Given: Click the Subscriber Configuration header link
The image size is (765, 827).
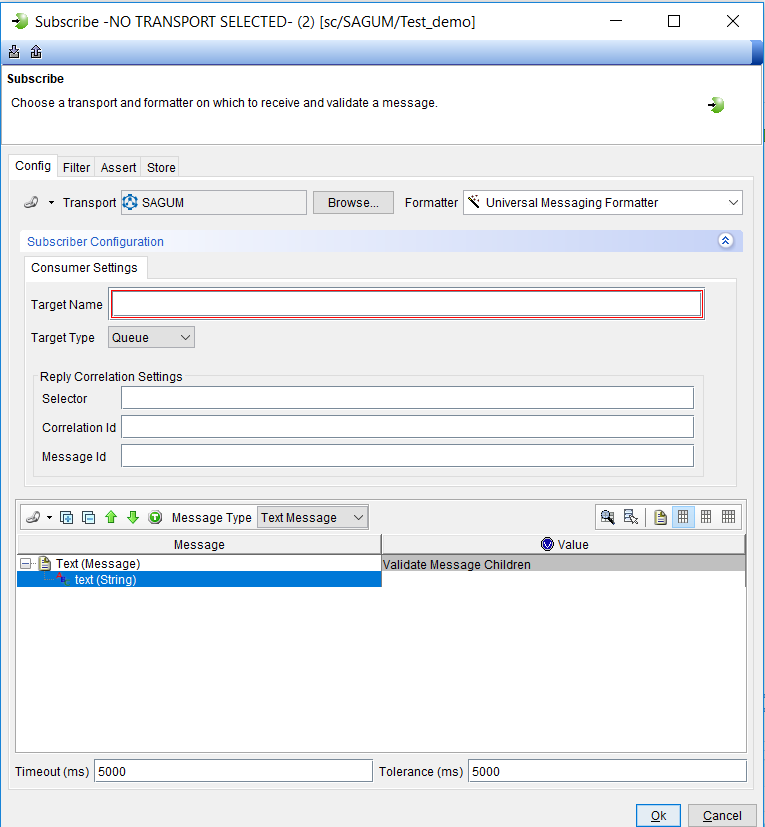Looking at the screenshot, I should click(x=95, y=242).
